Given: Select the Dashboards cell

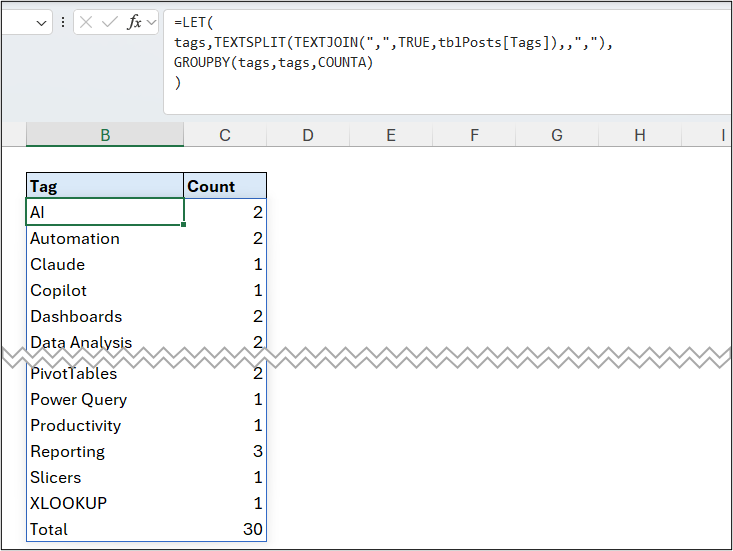Looking at the screenshot, I should coord(105,316).
